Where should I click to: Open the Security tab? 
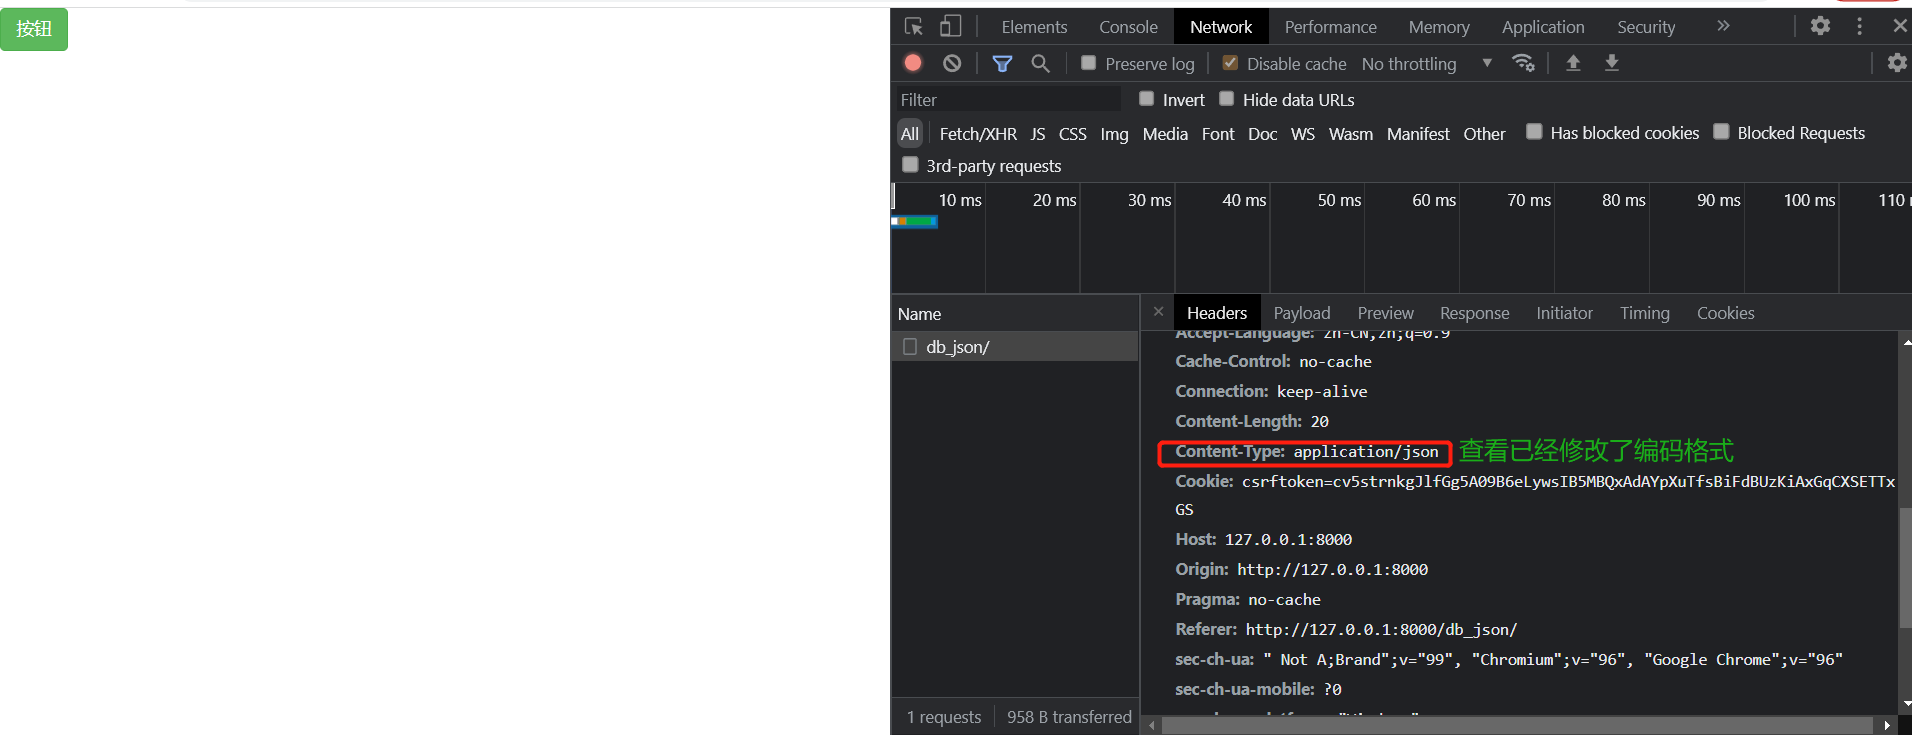pyautogui.click(x=1646, y=27)
